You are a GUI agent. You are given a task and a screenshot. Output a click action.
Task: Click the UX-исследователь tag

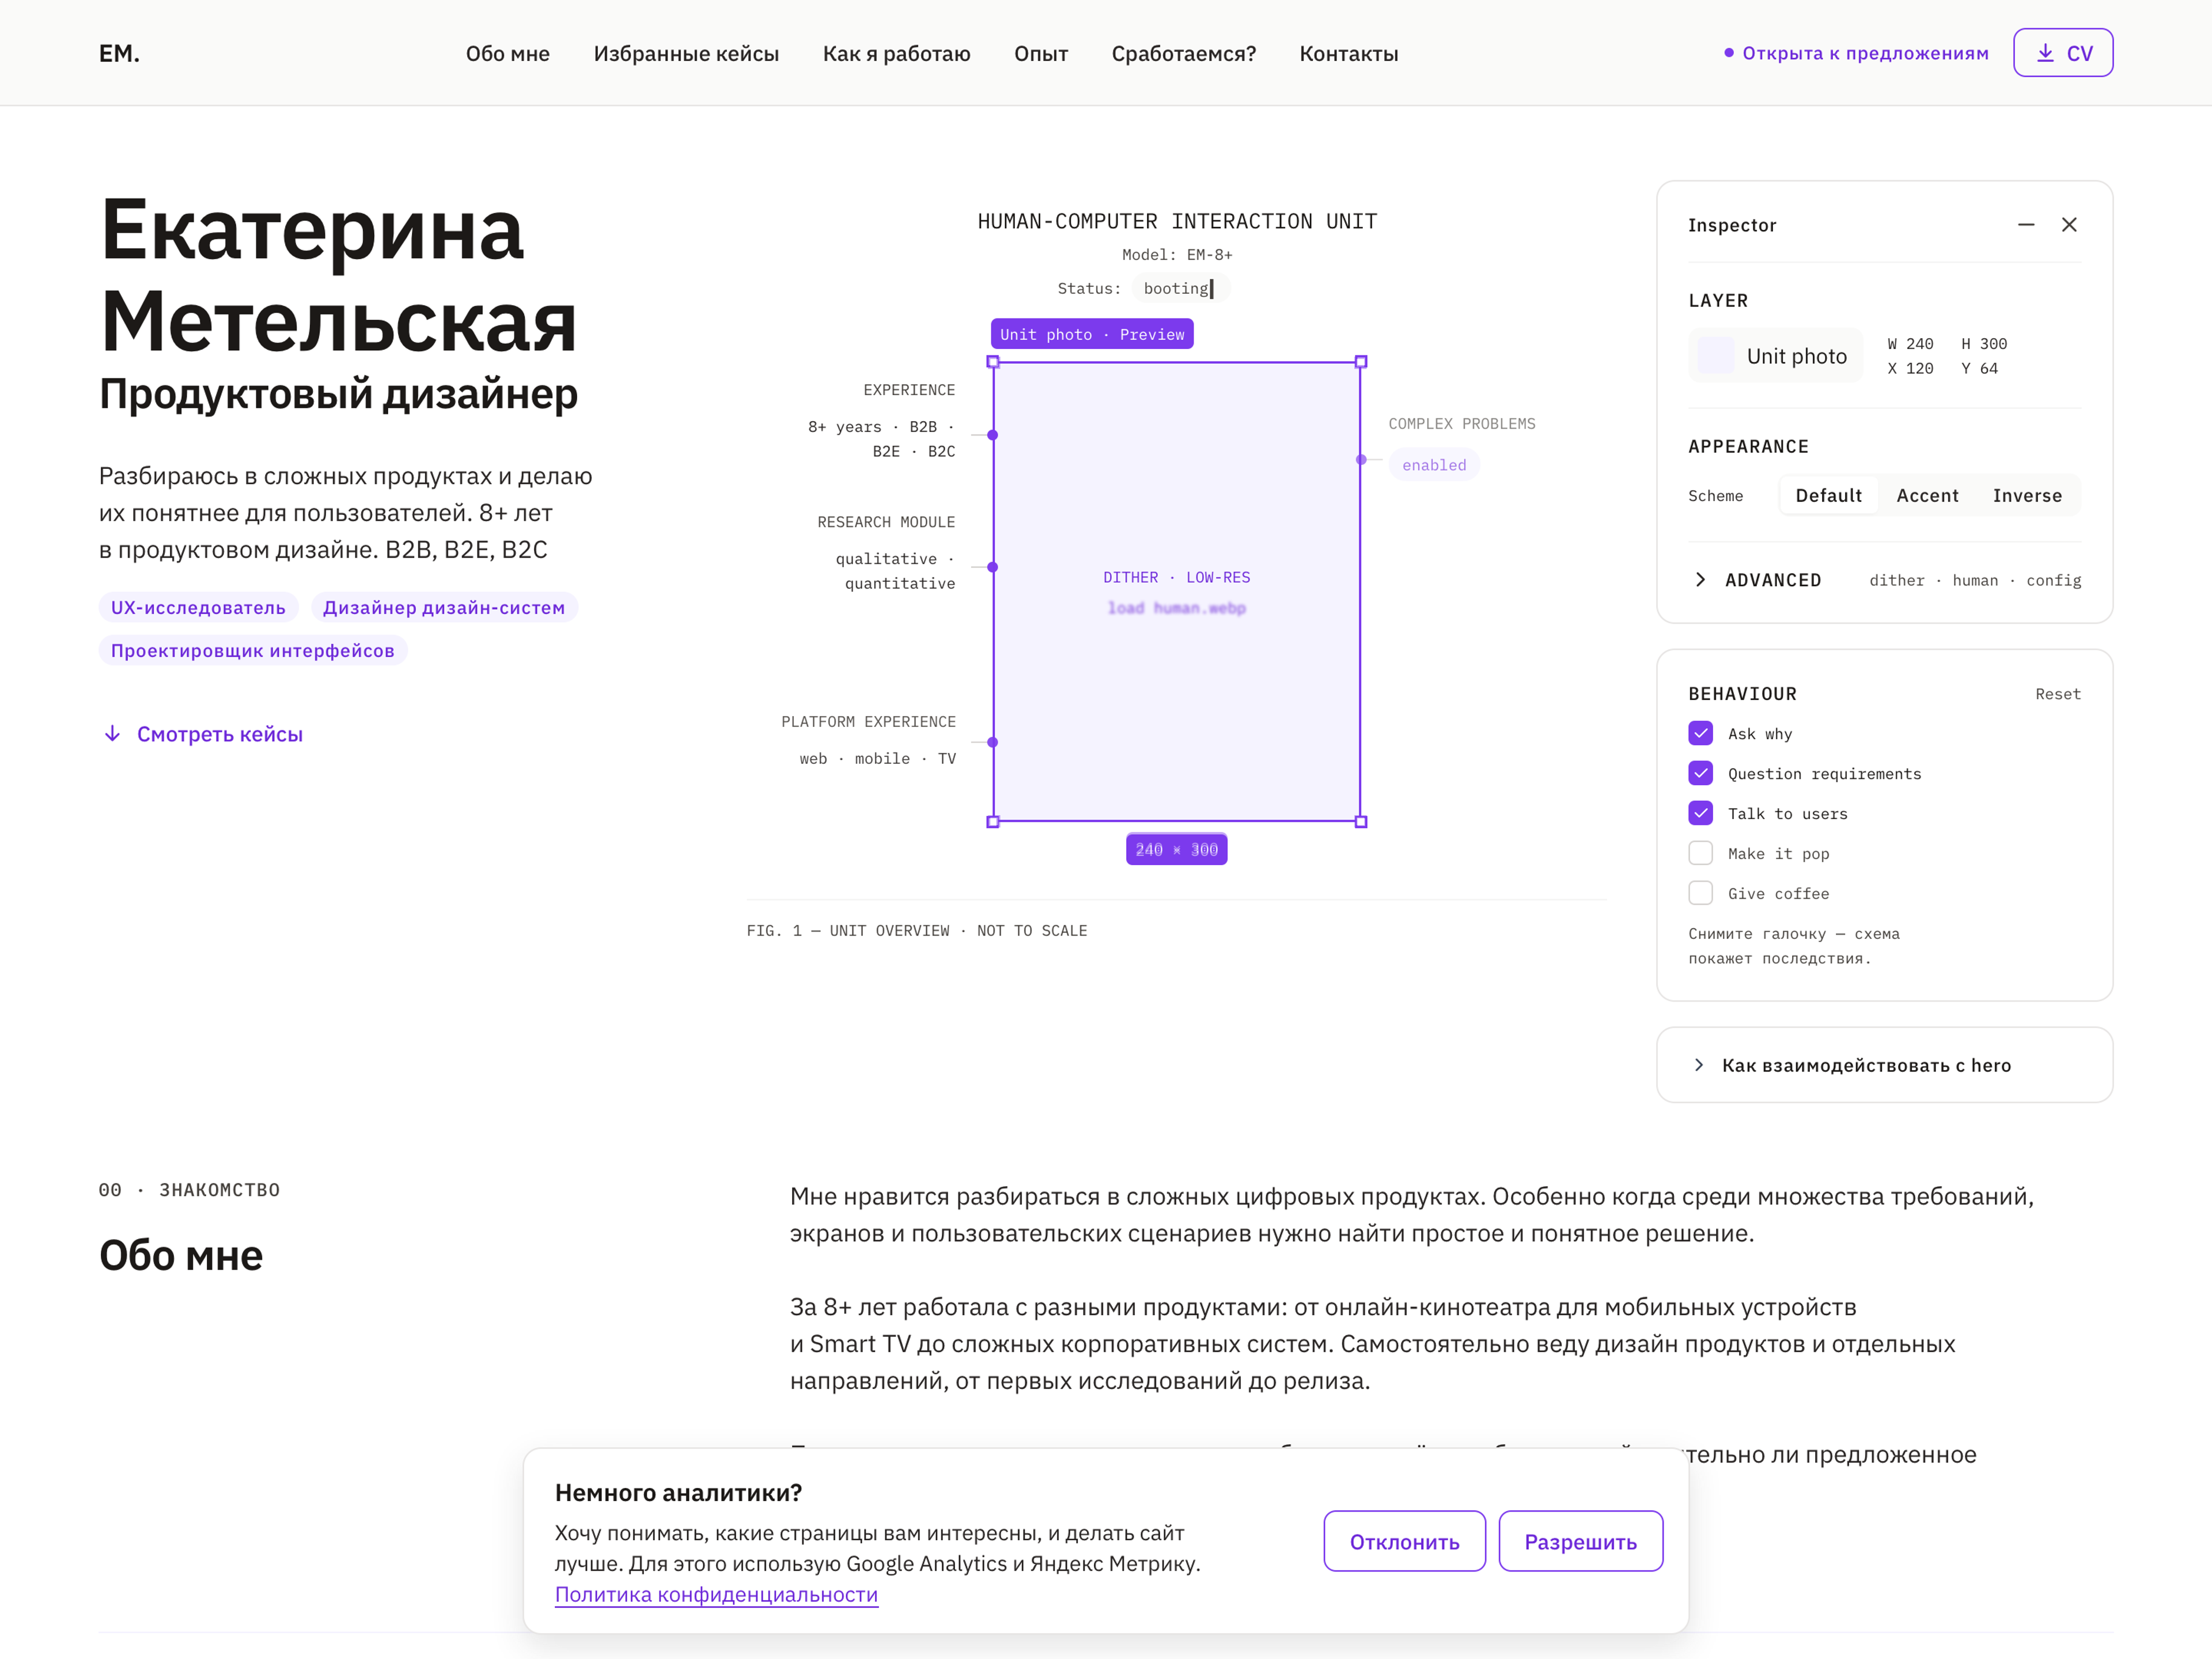coord(198,608)
